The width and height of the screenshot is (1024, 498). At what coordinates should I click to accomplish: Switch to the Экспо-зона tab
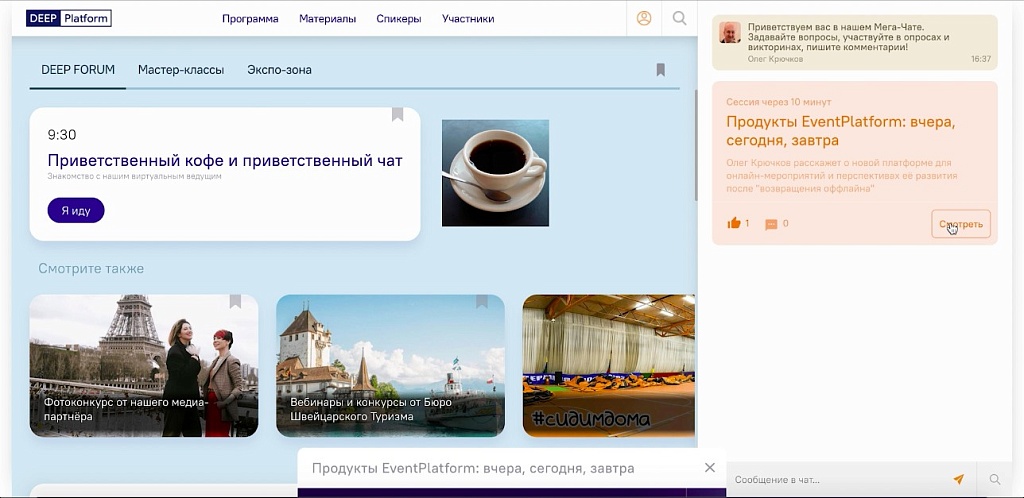pyautogui.click(x=279, y=70)
